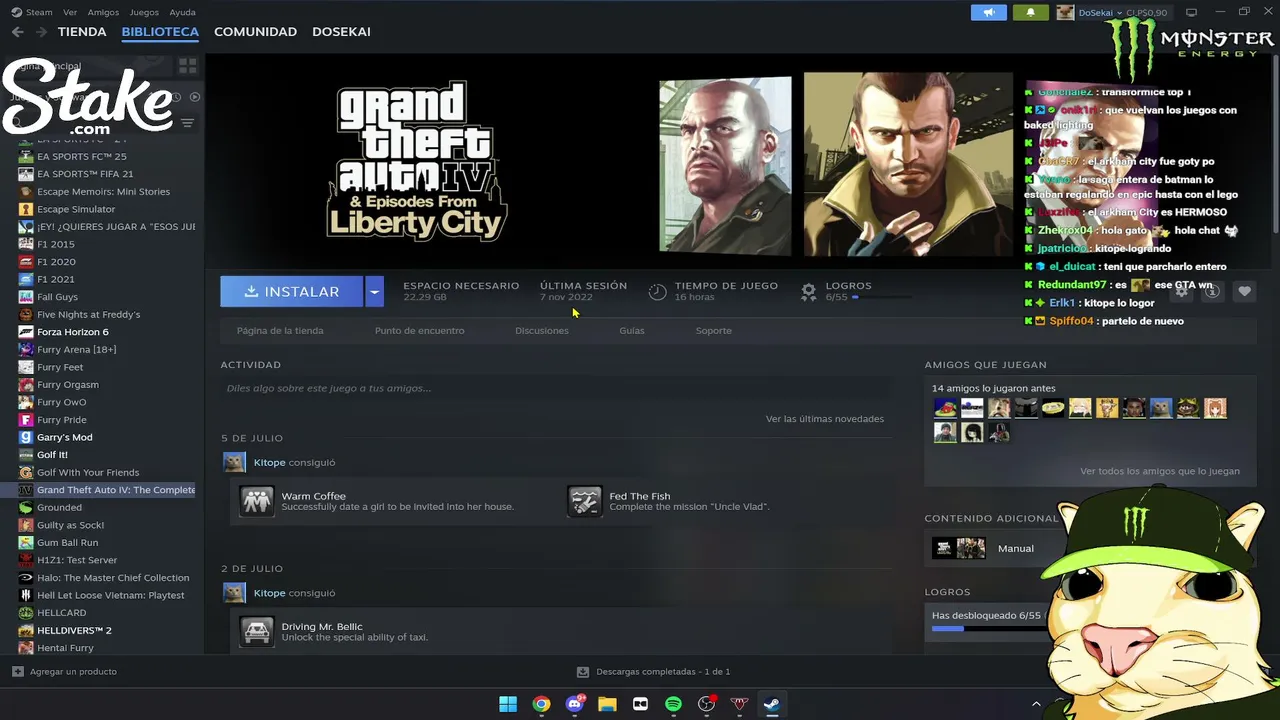Switch to Big Picture mode icon

click(x=1191, y=12)
